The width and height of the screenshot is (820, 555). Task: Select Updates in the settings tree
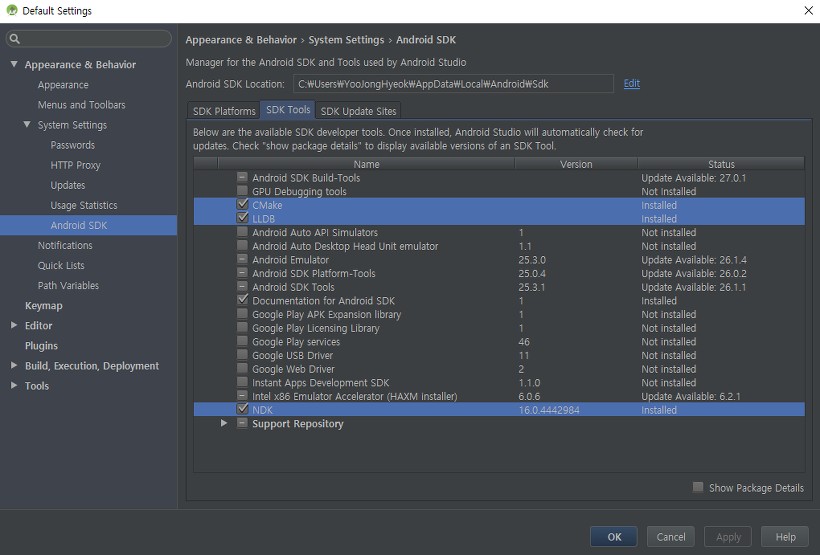[x=68, y=185]
